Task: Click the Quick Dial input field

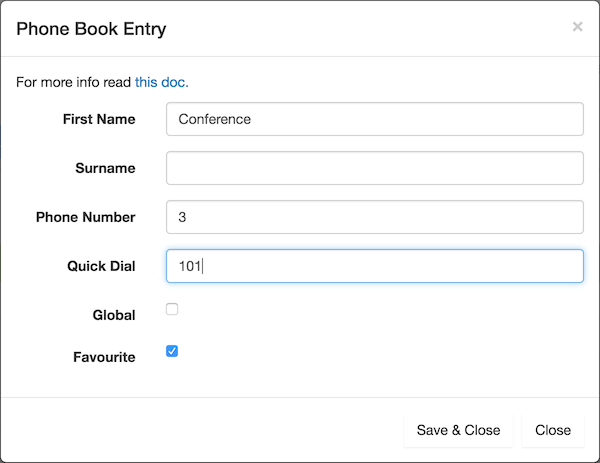Action: coord(375,266)
